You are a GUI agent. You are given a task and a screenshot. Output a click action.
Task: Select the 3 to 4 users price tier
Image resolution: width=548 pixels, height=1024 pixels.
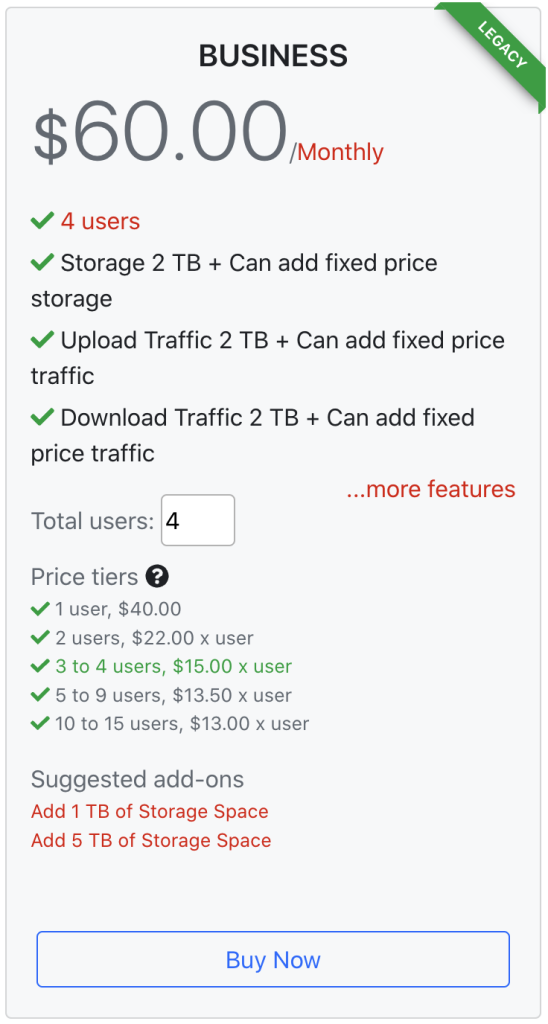click(174, 667)
